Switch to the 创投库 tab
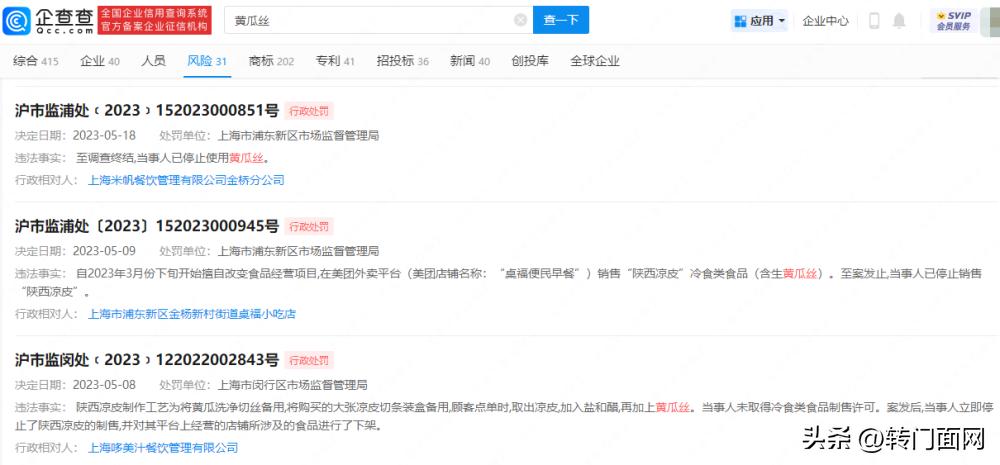Viewport: 1000px width, 465px height. [530, 61]
